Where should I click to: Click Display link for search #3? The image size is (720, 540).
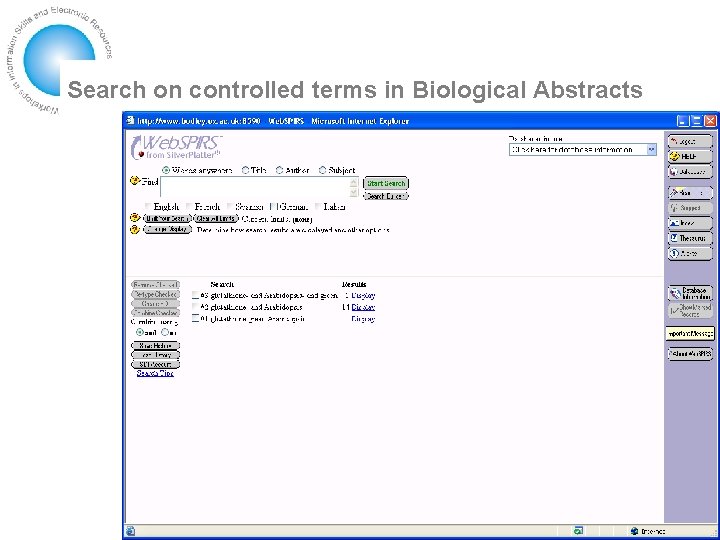(363, 295)
